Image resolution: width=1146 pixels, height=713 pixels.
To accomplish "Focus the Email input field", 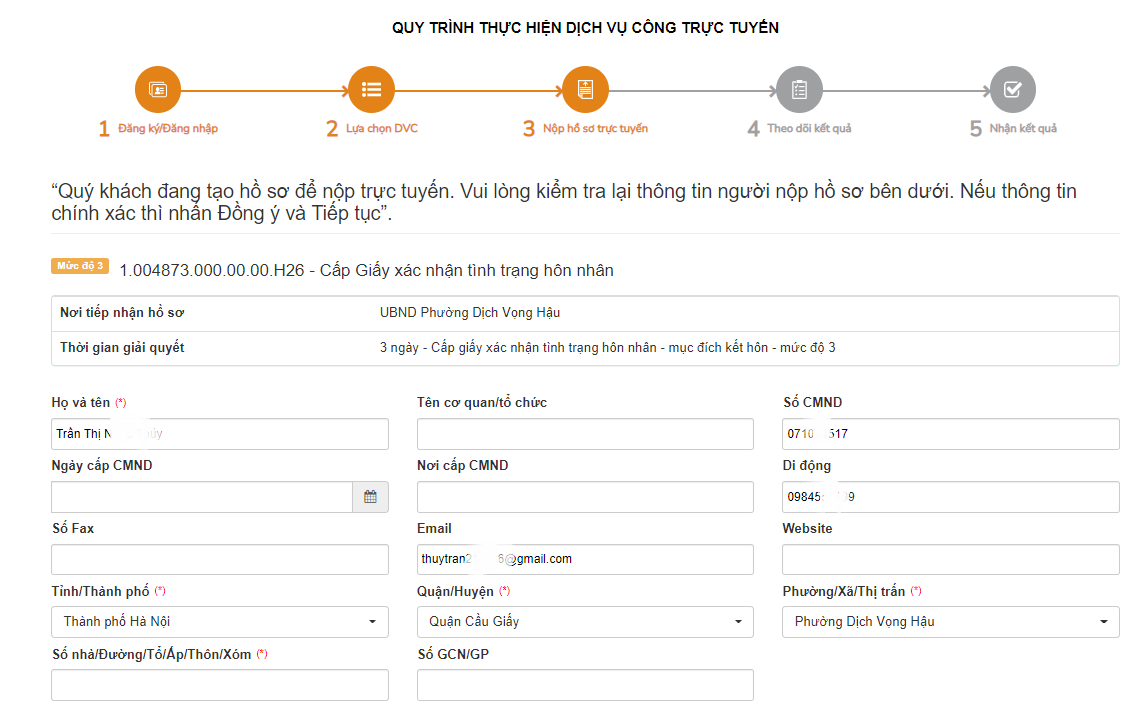I will pyautogui.click(x=585, y=560).
